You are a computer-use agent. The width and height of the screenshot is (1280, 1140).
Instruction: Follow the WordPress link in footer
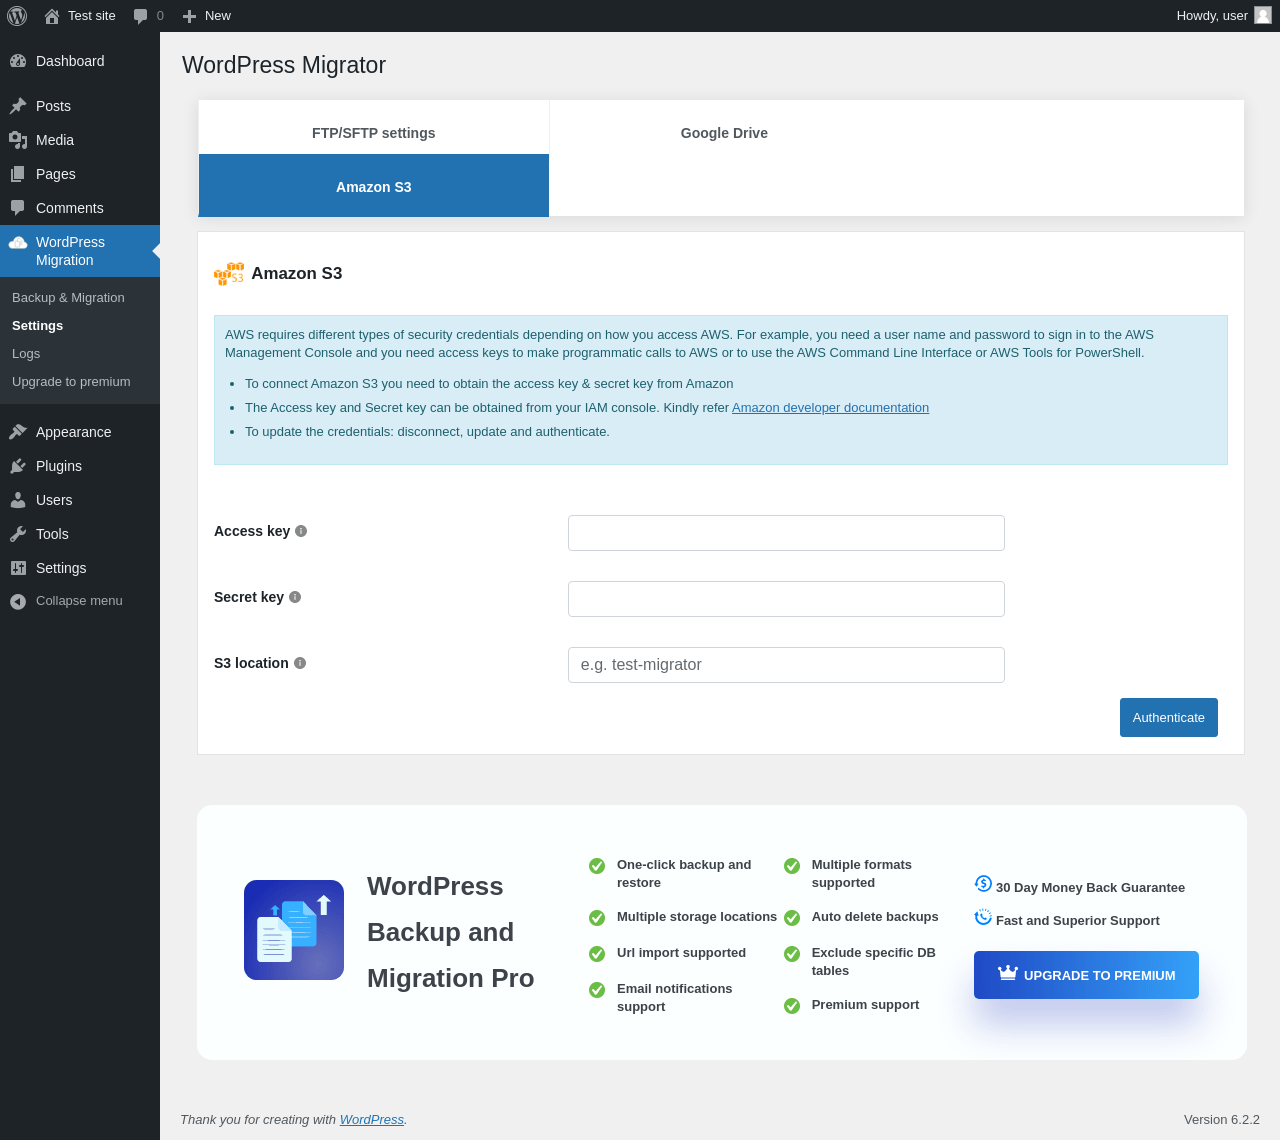pos(372,1120)
